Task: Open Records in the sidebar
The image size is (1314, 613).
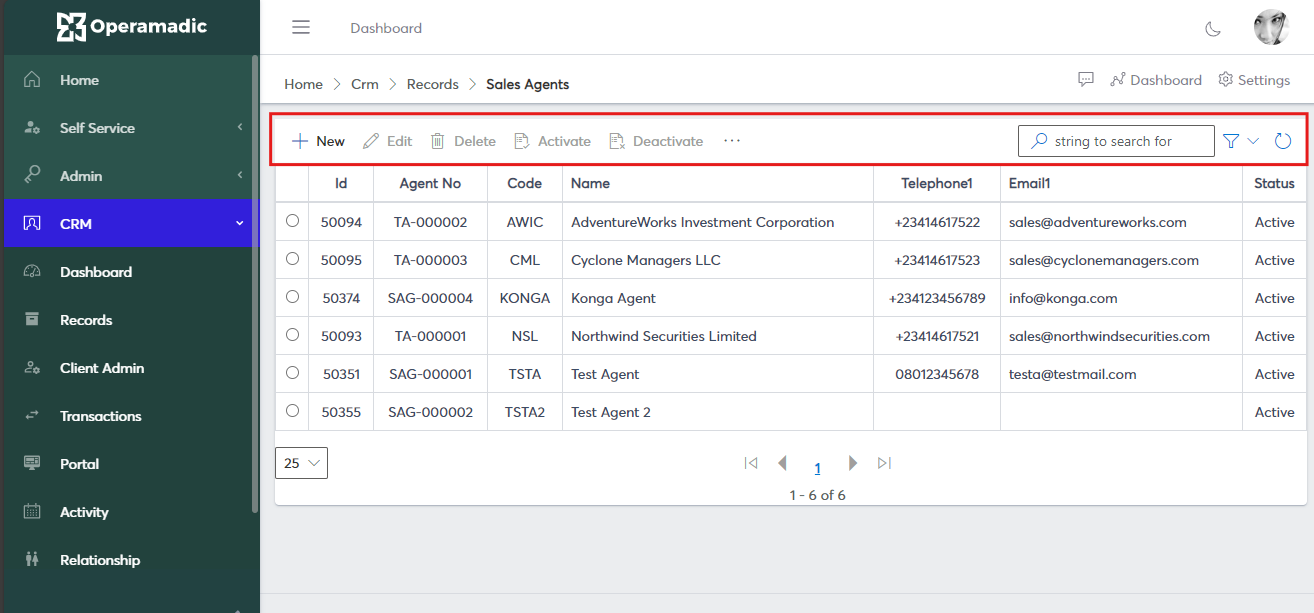Action: pyautogui.click(x=126, y=320)
